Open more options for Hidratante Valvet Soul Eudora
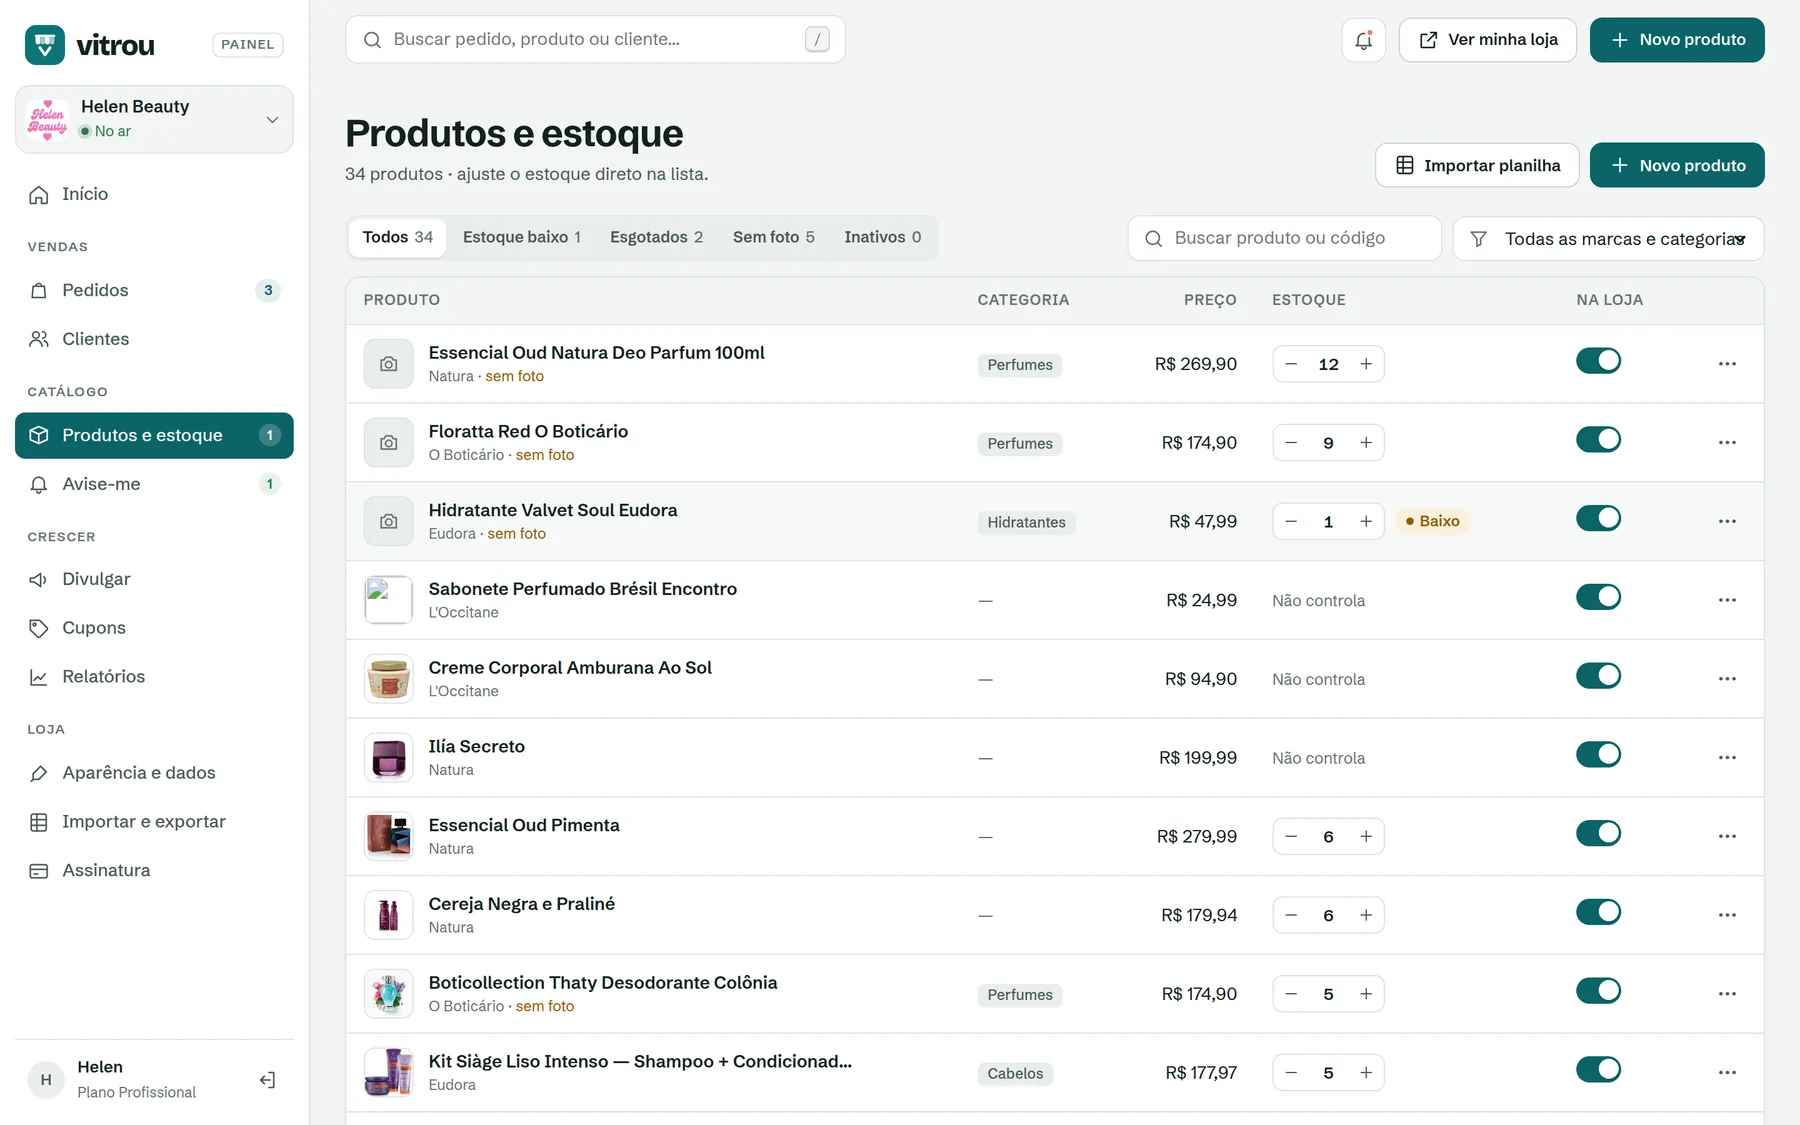The height and width of the screenshot is (1125, 1800). point(1727,521)
